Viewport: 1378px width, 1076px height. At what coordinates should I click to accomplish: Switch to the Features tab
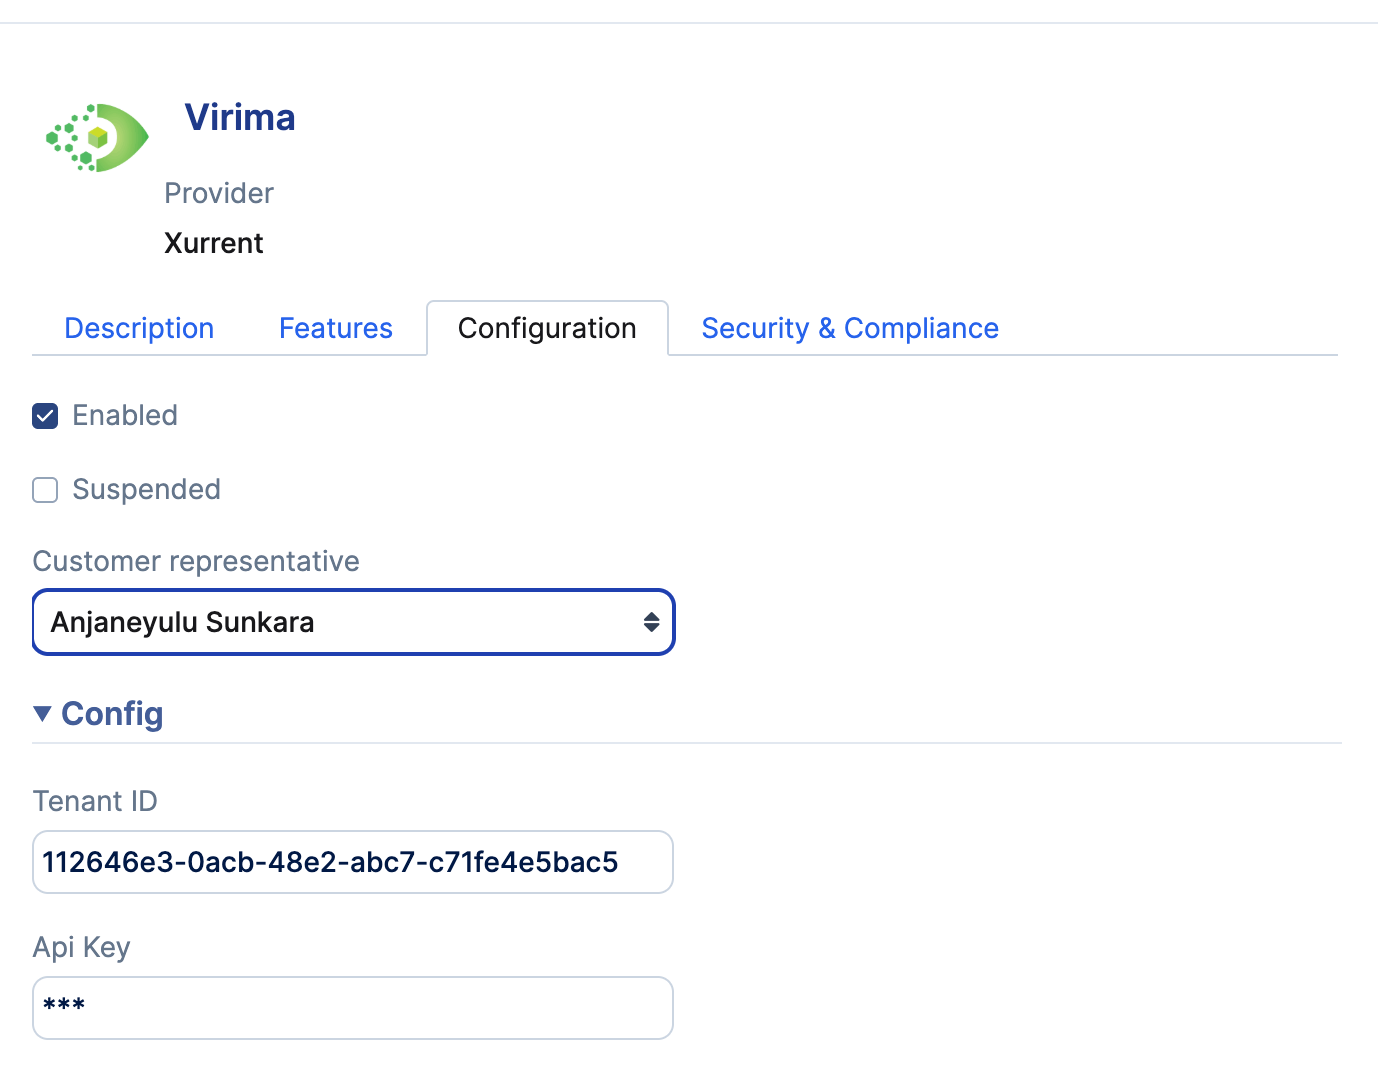pos(336,328)
